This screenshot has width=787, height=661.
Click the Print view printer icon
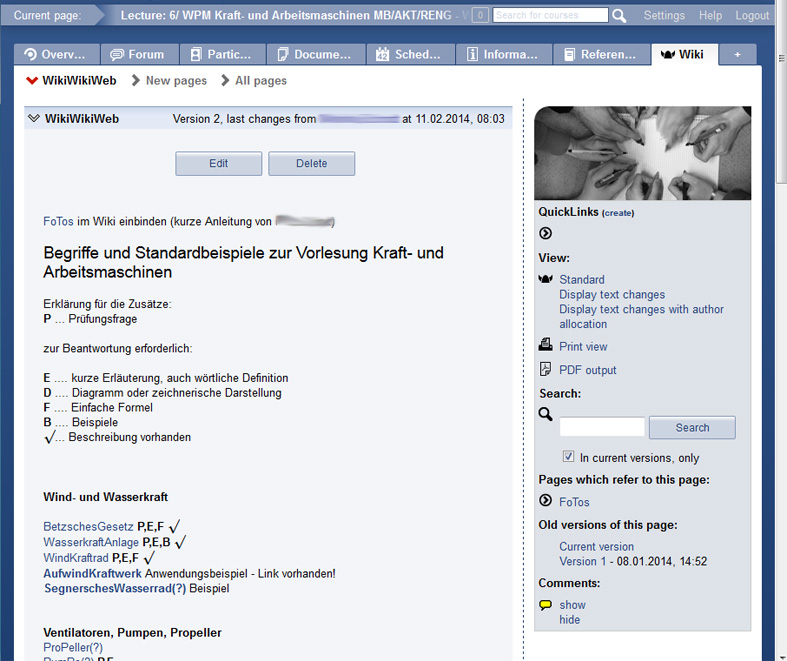click(x=546, y=345)
